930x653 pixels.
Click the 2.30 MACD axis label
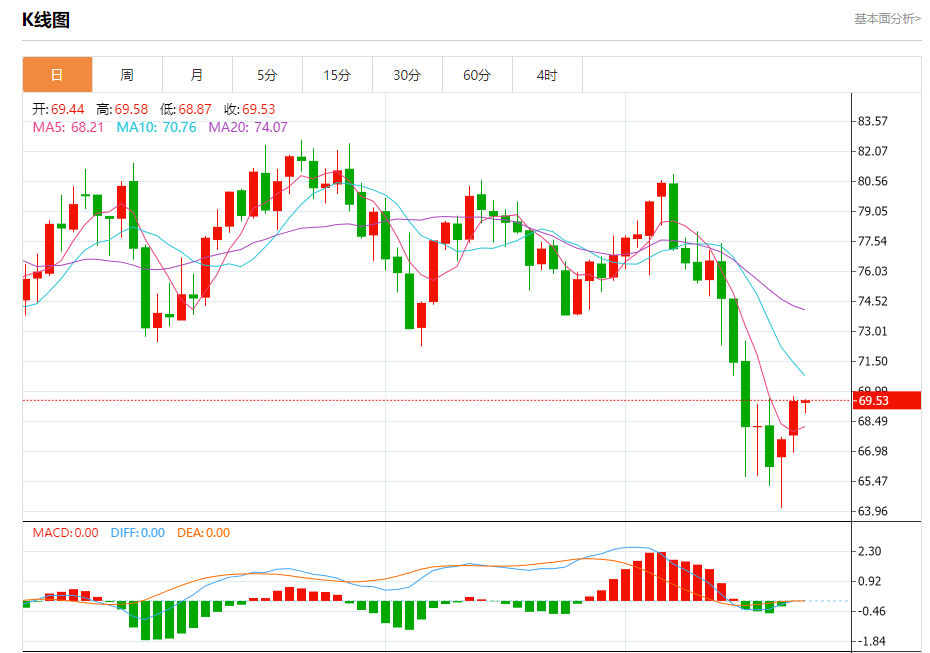pos(870,551)
